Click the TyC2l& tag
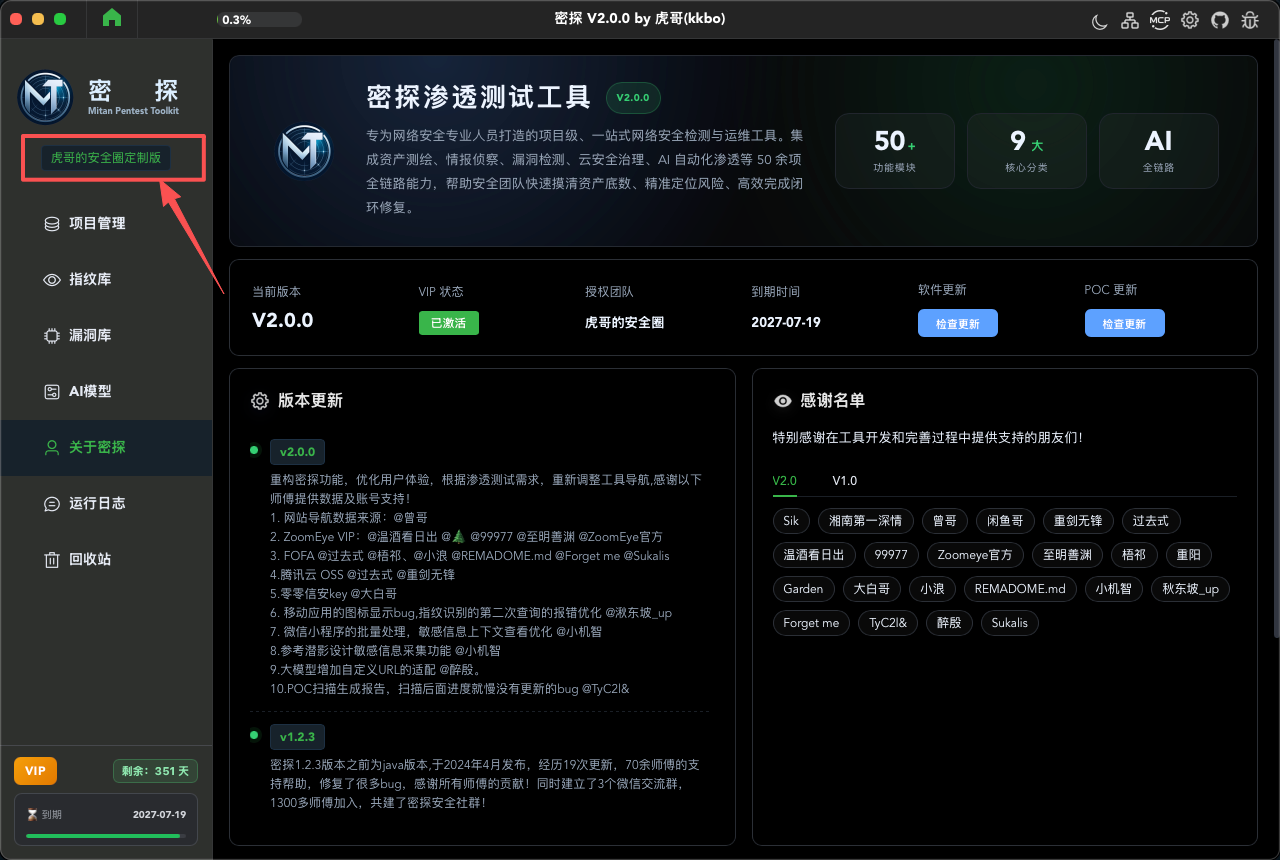The width and height of the screenshot is (1280, 860). (888, 623)
